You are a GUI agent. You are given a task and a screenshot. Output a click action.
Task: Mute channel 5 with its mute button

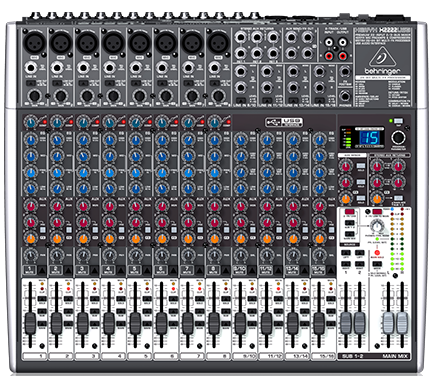tap(147, 270)
